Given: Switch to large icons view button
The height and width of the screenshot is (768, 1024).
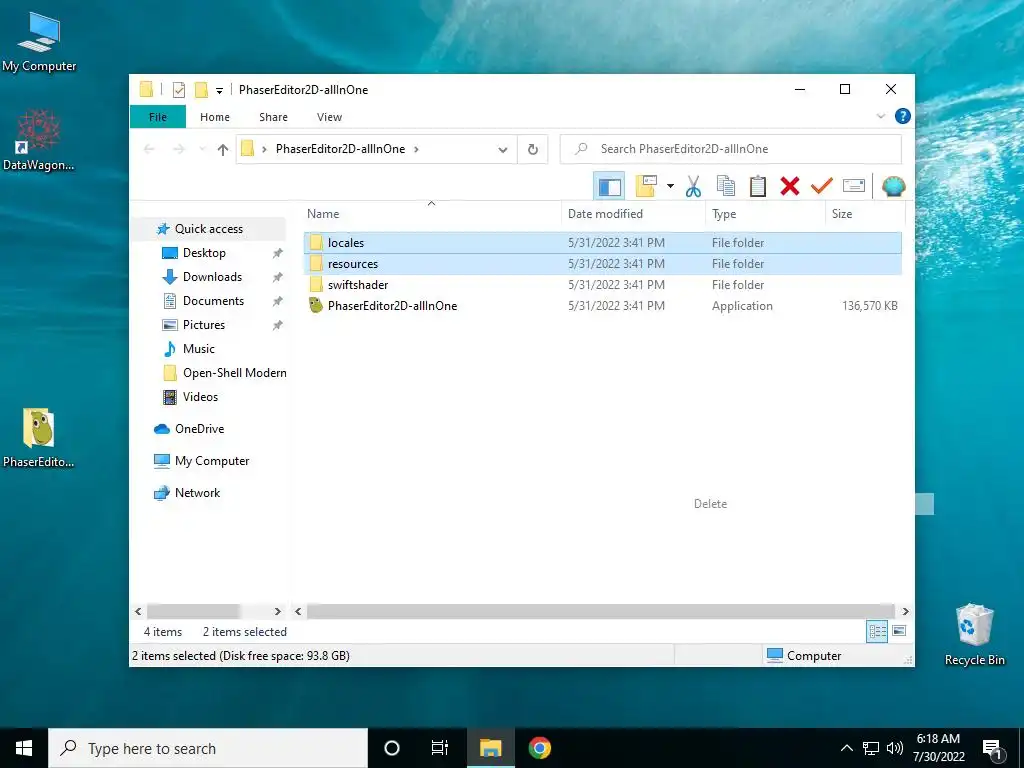Looking at the screenshot, I should (899, 631).
